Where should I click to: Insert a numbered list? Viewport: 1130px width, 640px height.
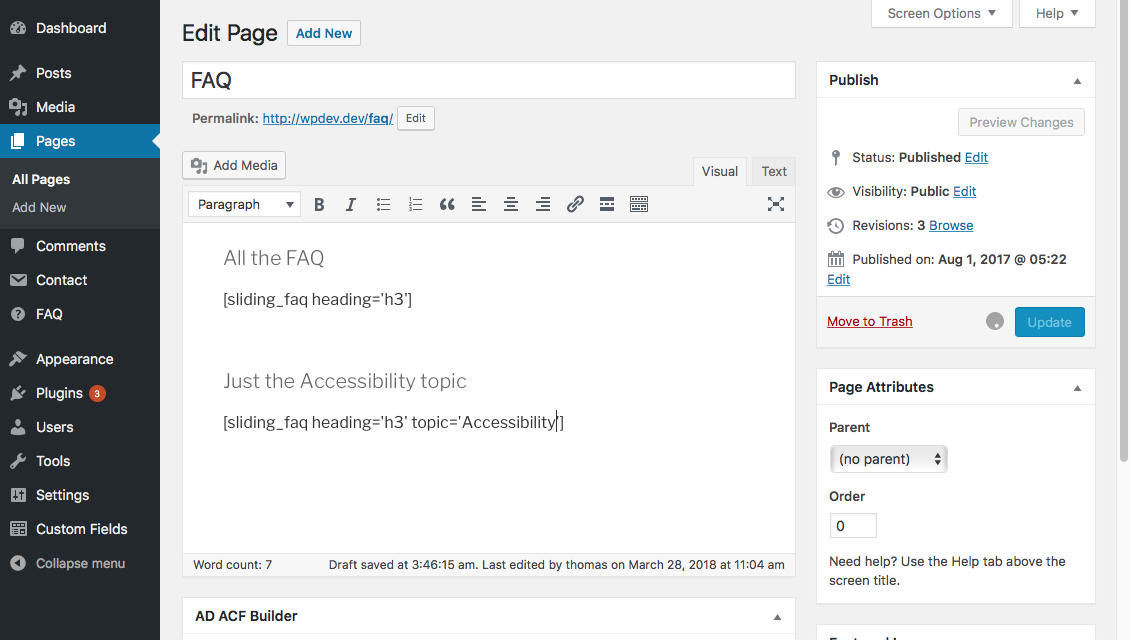tap(415, 205)
